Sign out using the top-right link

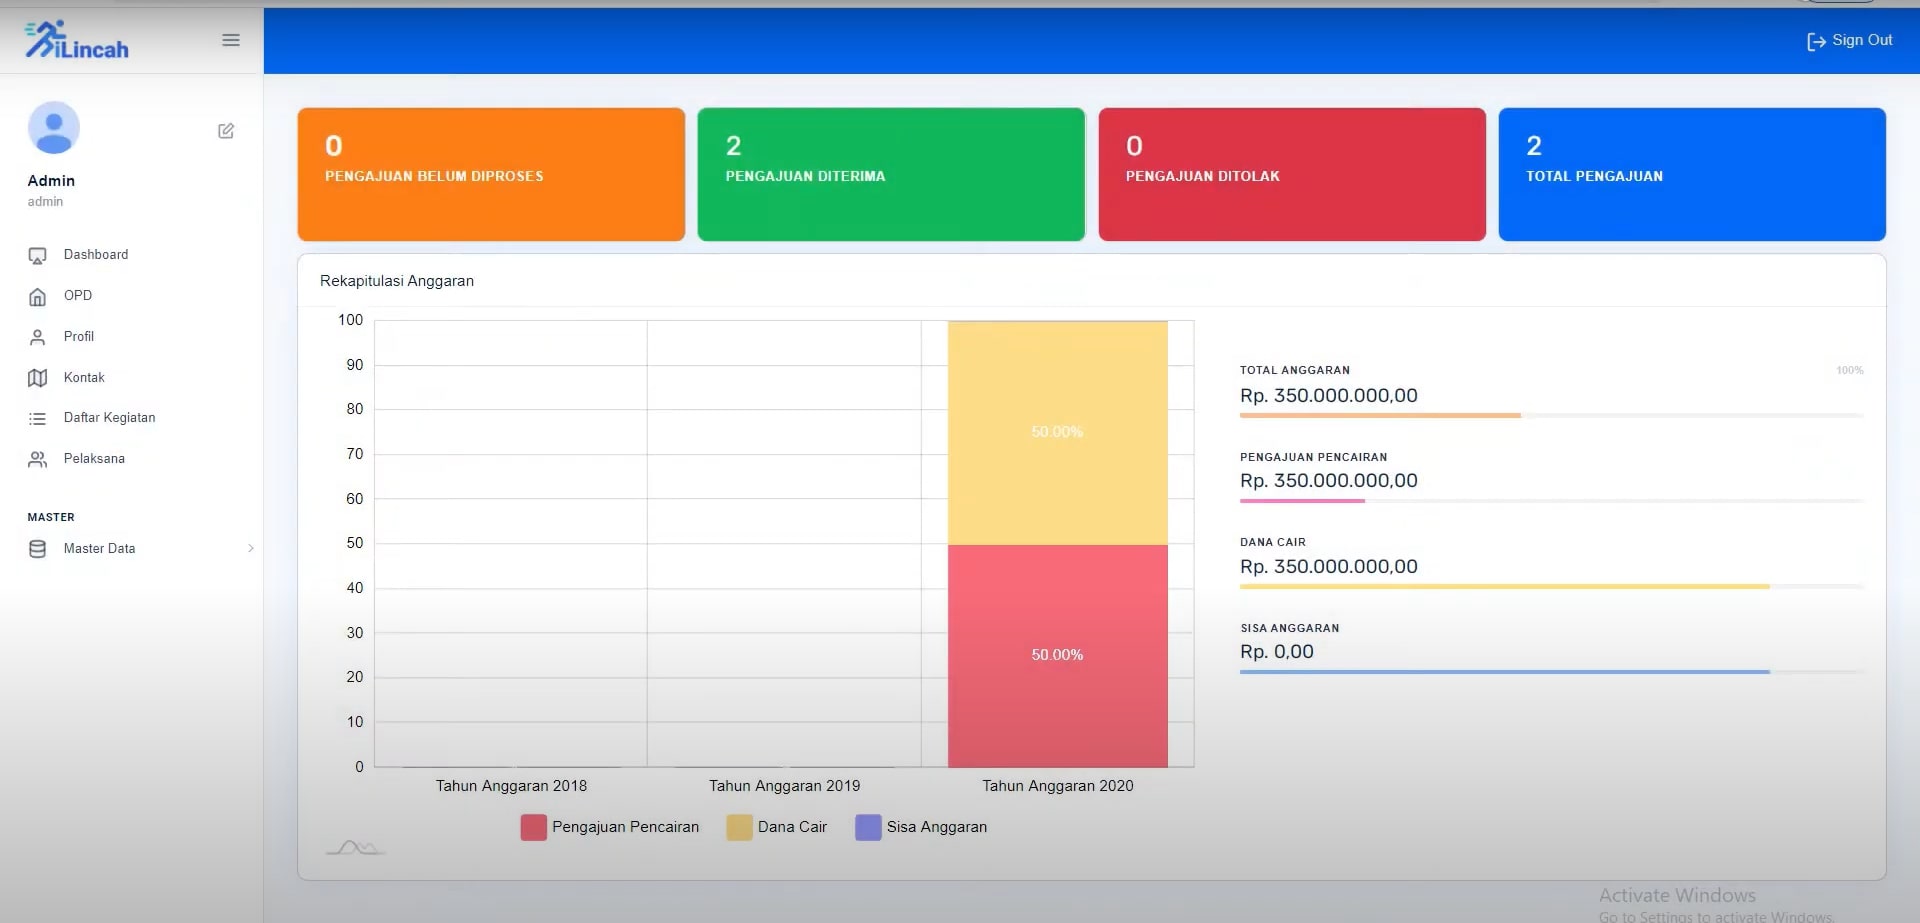1849,41
